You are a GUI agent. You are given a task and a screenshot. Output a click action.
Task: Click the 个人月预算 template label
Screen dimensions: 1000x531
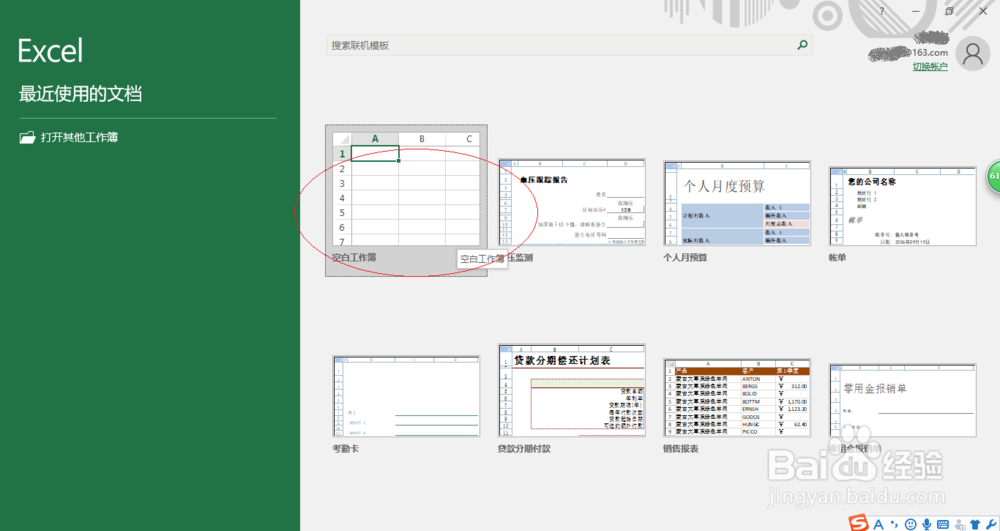tap(685, 258)
